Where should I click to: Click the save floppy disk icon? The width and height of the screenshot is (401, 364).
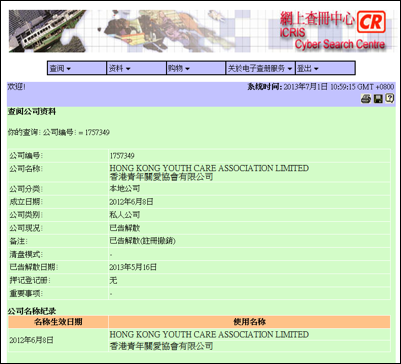coord(378,99)
